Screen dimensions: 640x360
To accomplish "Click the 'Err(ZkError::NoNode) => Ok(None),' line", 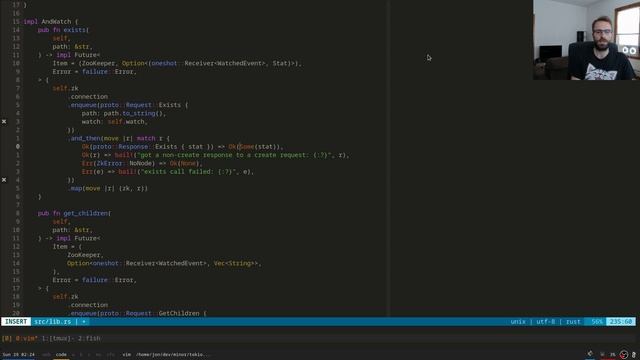I will pyautogui.click(x=142, y=163).
